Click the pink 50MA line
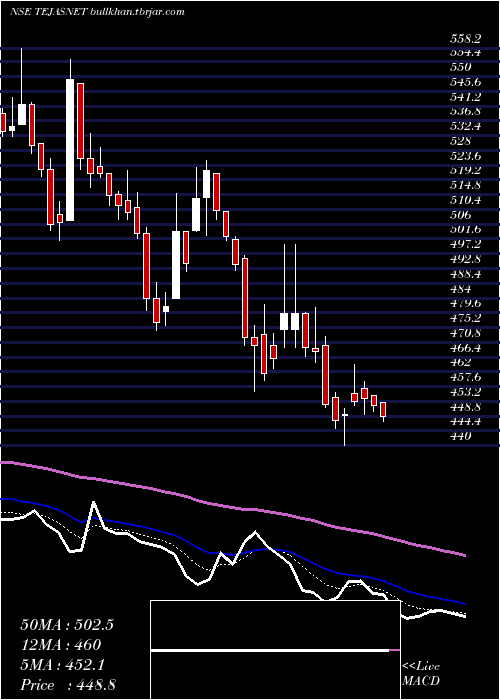Screen dimensions: 500x700 point(232,507)
